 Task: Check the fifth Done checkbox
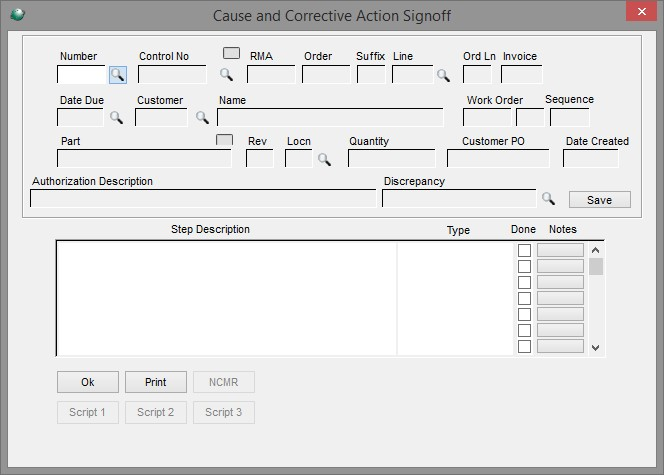[524, 315]
